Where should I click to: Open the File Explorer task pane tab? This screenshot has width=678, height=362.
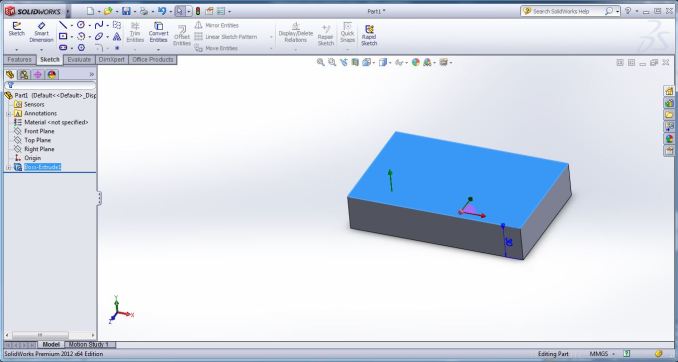click(669, 115)
